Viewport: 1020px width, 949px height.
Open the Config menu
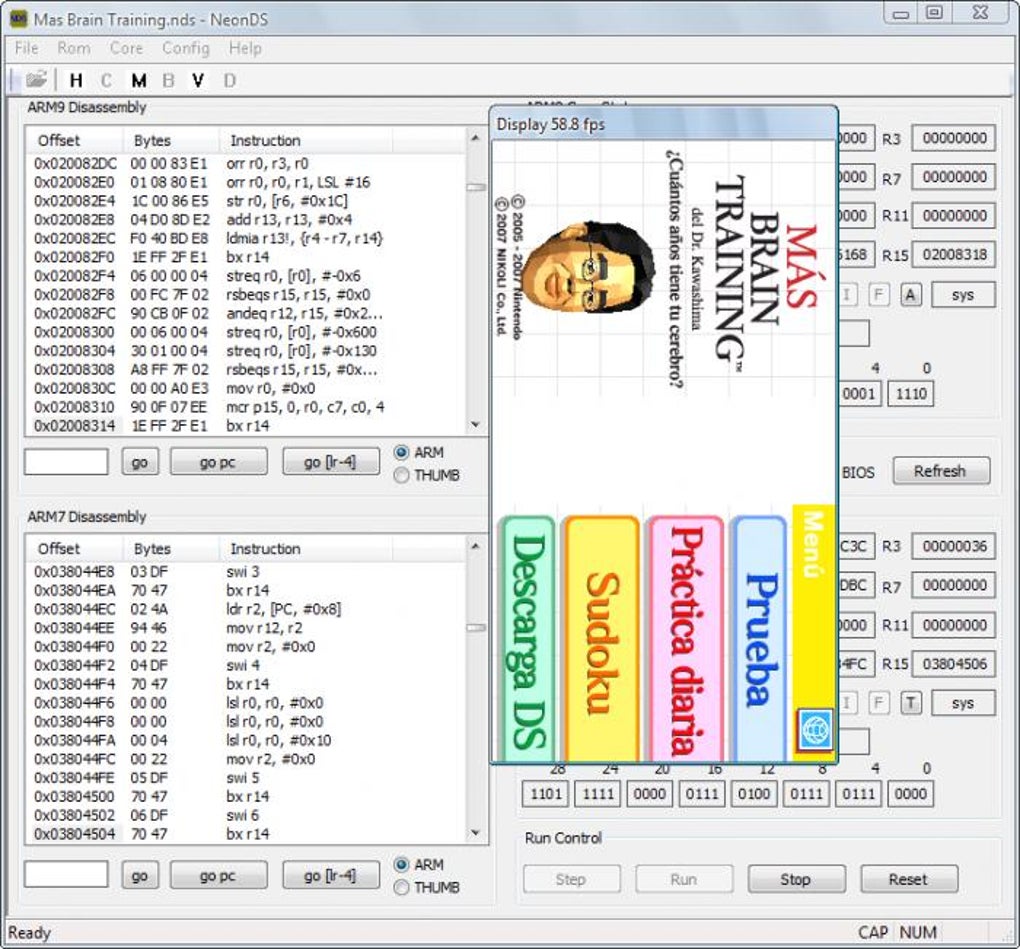[186, 48]
